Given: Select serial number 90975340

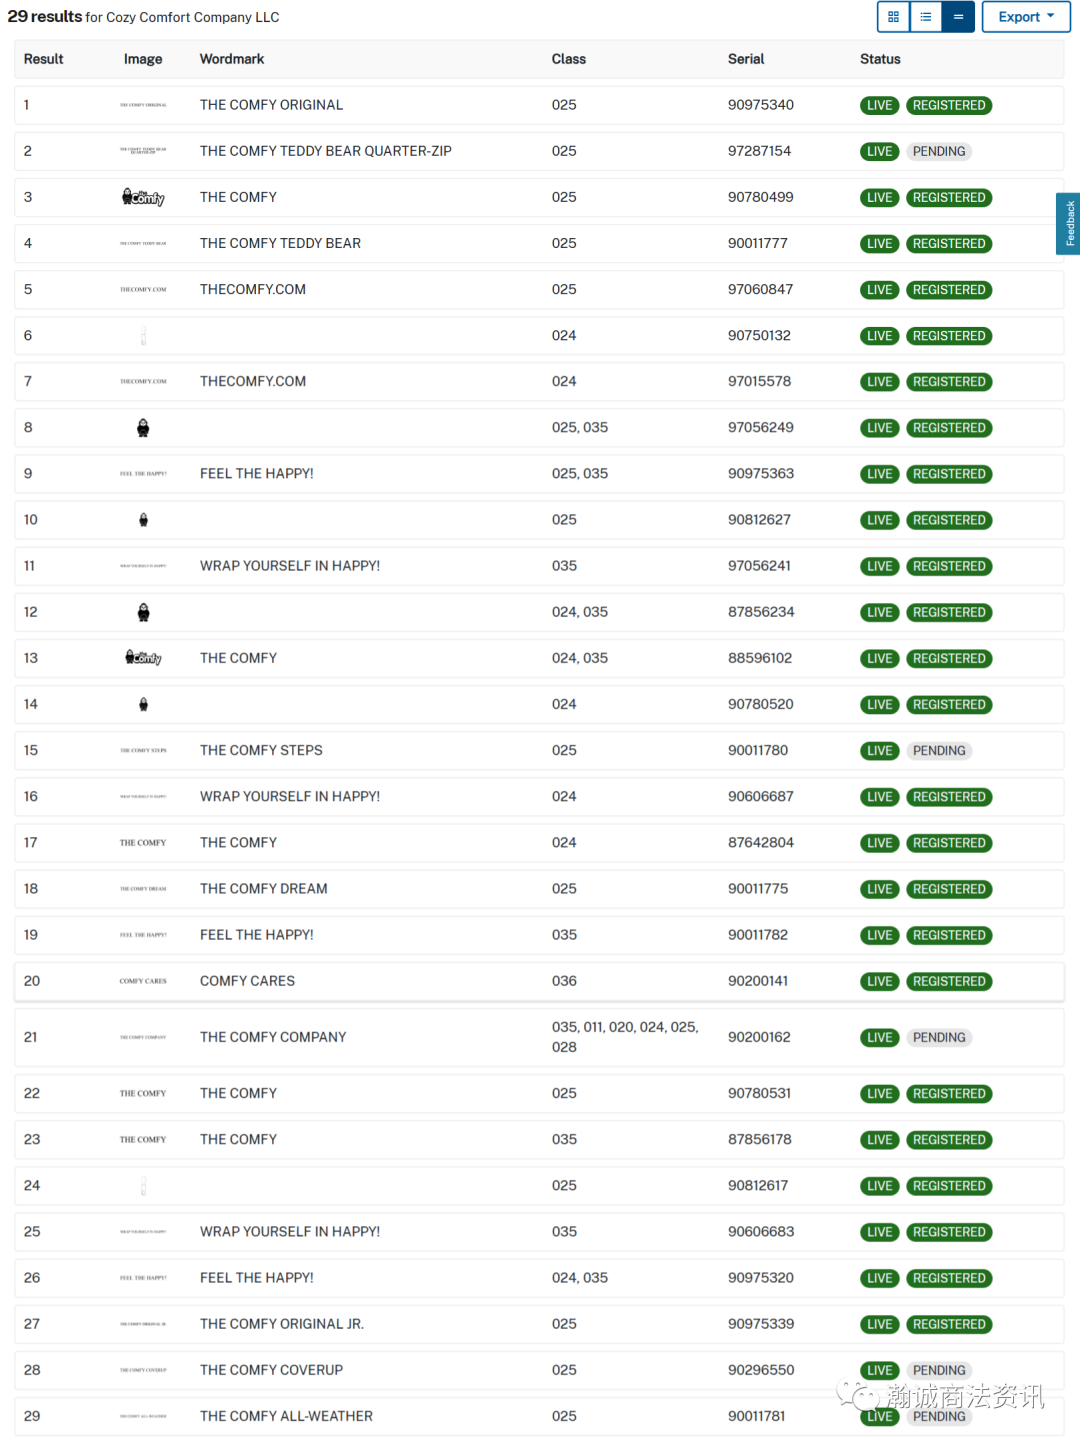Looking at the screenshot, I should click(761, 105).
